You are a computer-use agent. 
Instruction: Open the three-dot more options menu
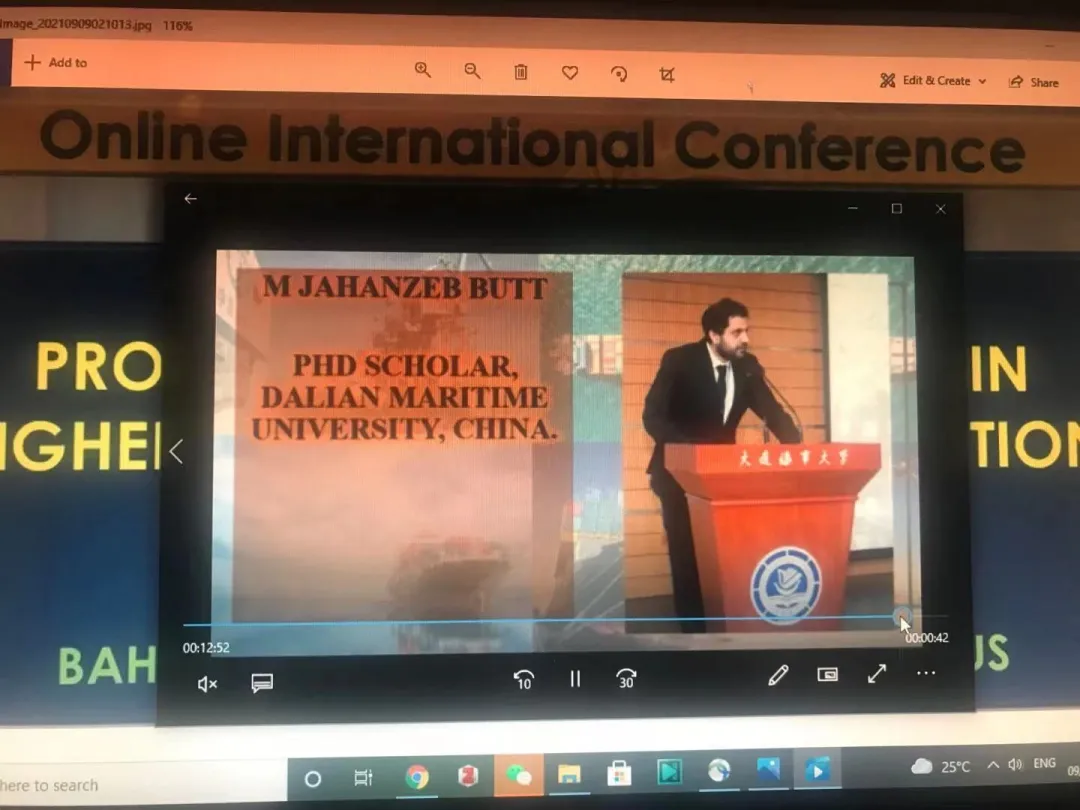tap(926, 673)
